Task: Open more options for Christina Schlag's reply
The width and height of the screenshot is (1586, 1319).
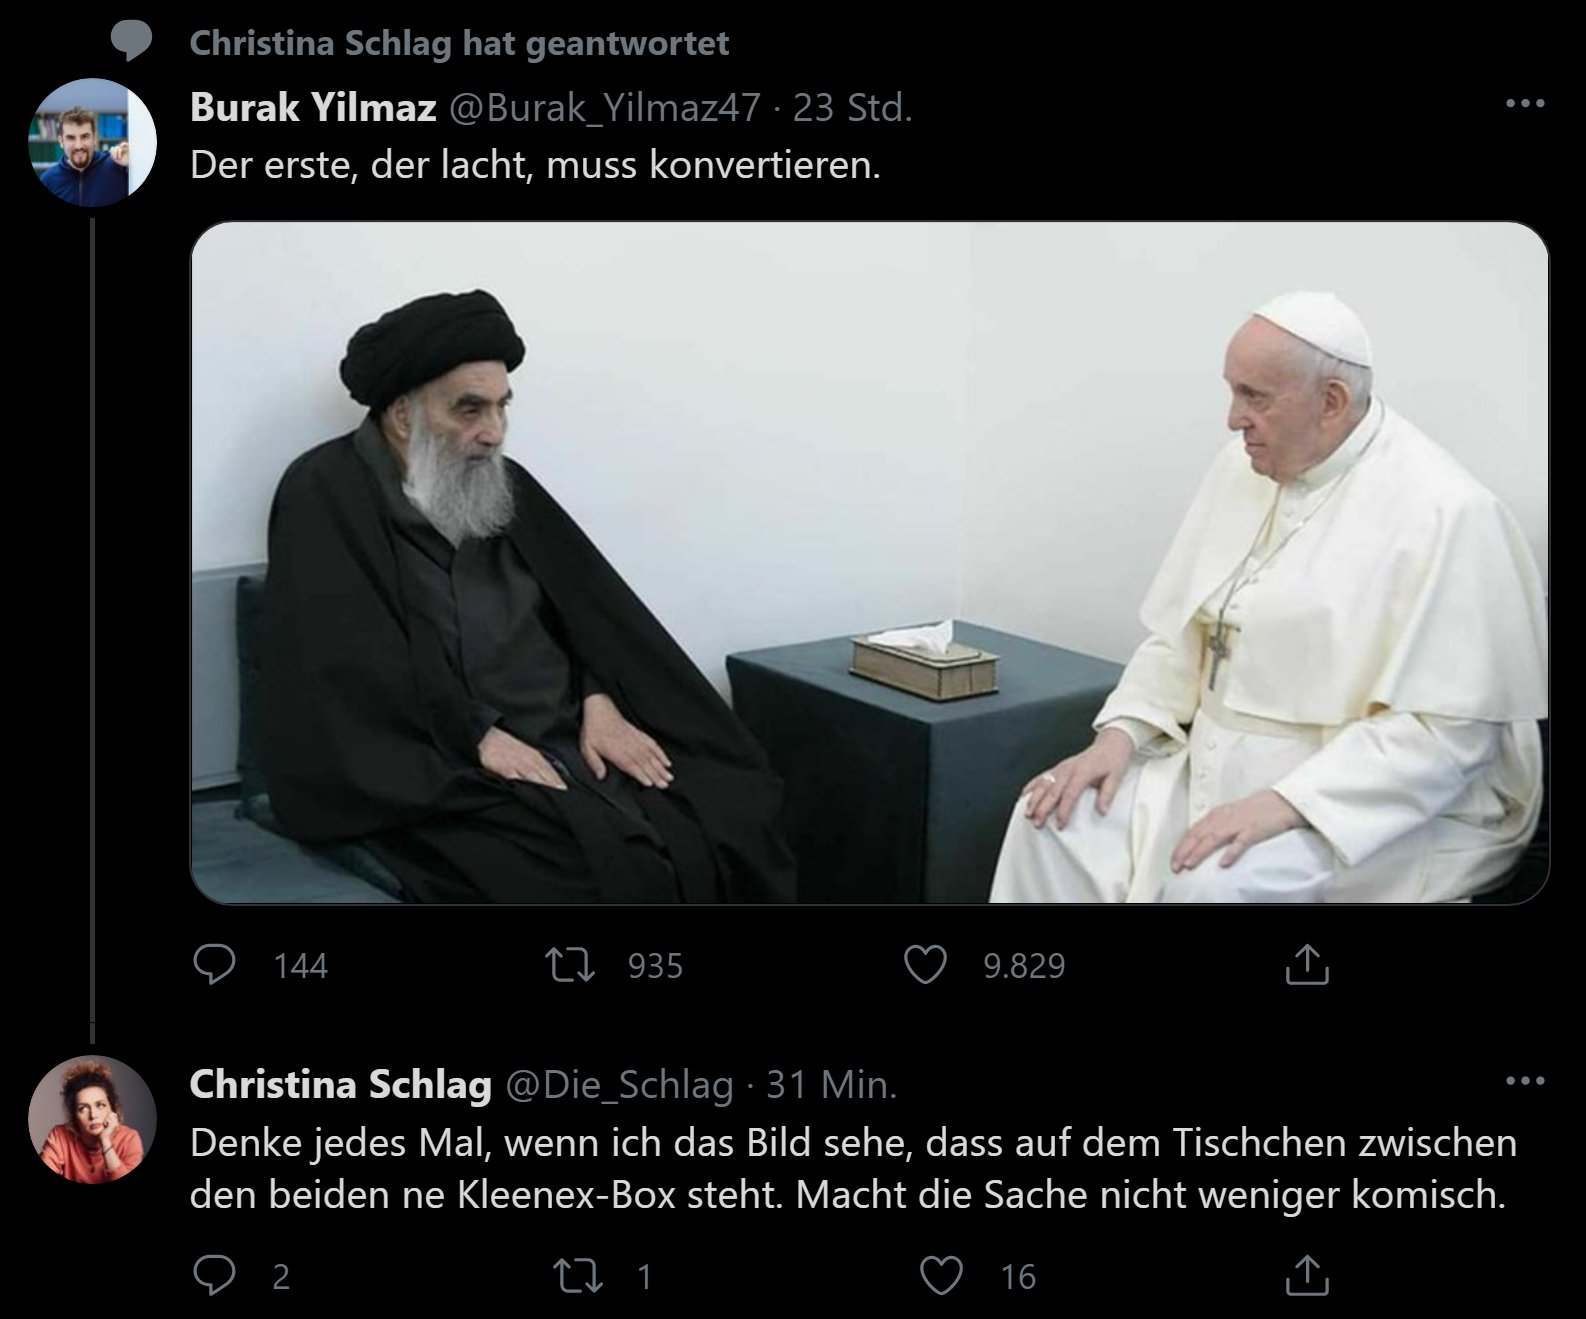Action: pos(1525,1081)
